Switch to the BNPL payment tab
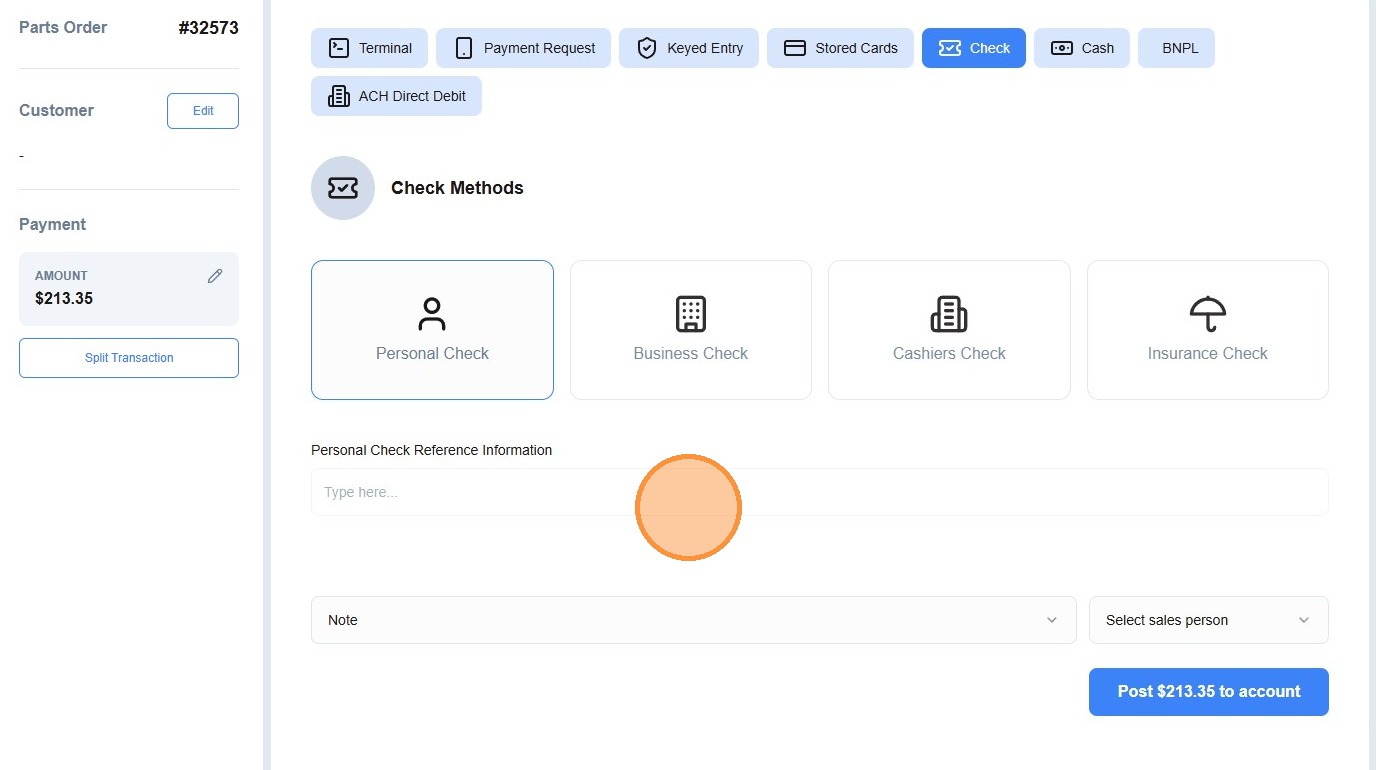This screenshot has height=770, width=1376. click(1176, 48)
